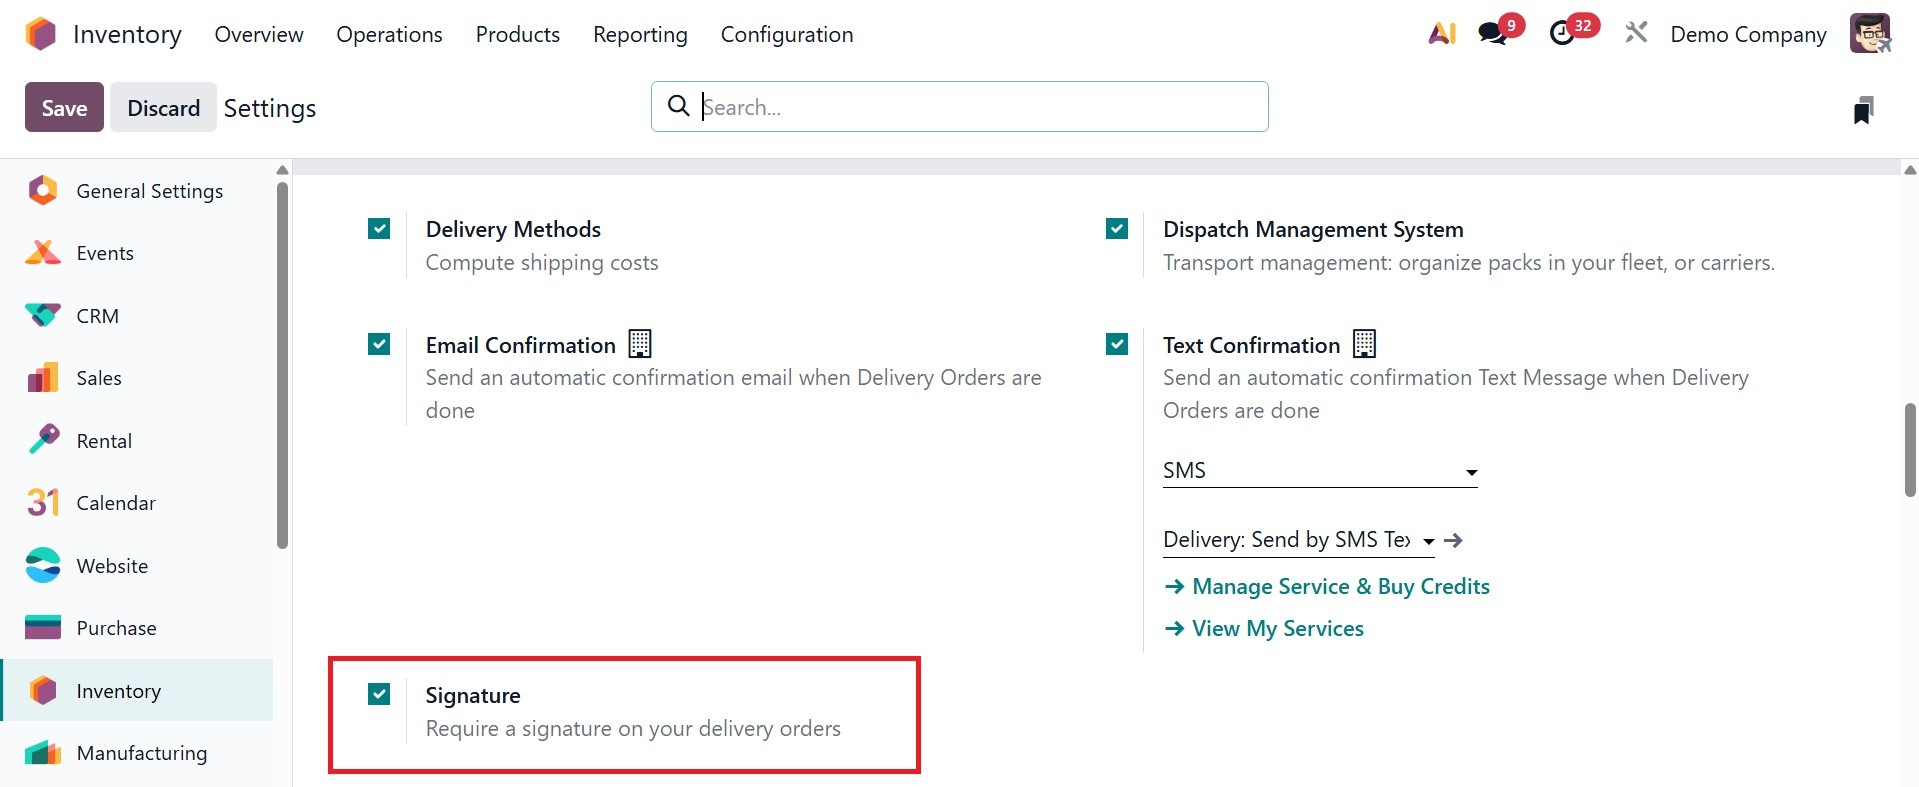Toggle the Signature checkbox
This screenshot has width=1919, height=787.
click(x=379, y=694)
